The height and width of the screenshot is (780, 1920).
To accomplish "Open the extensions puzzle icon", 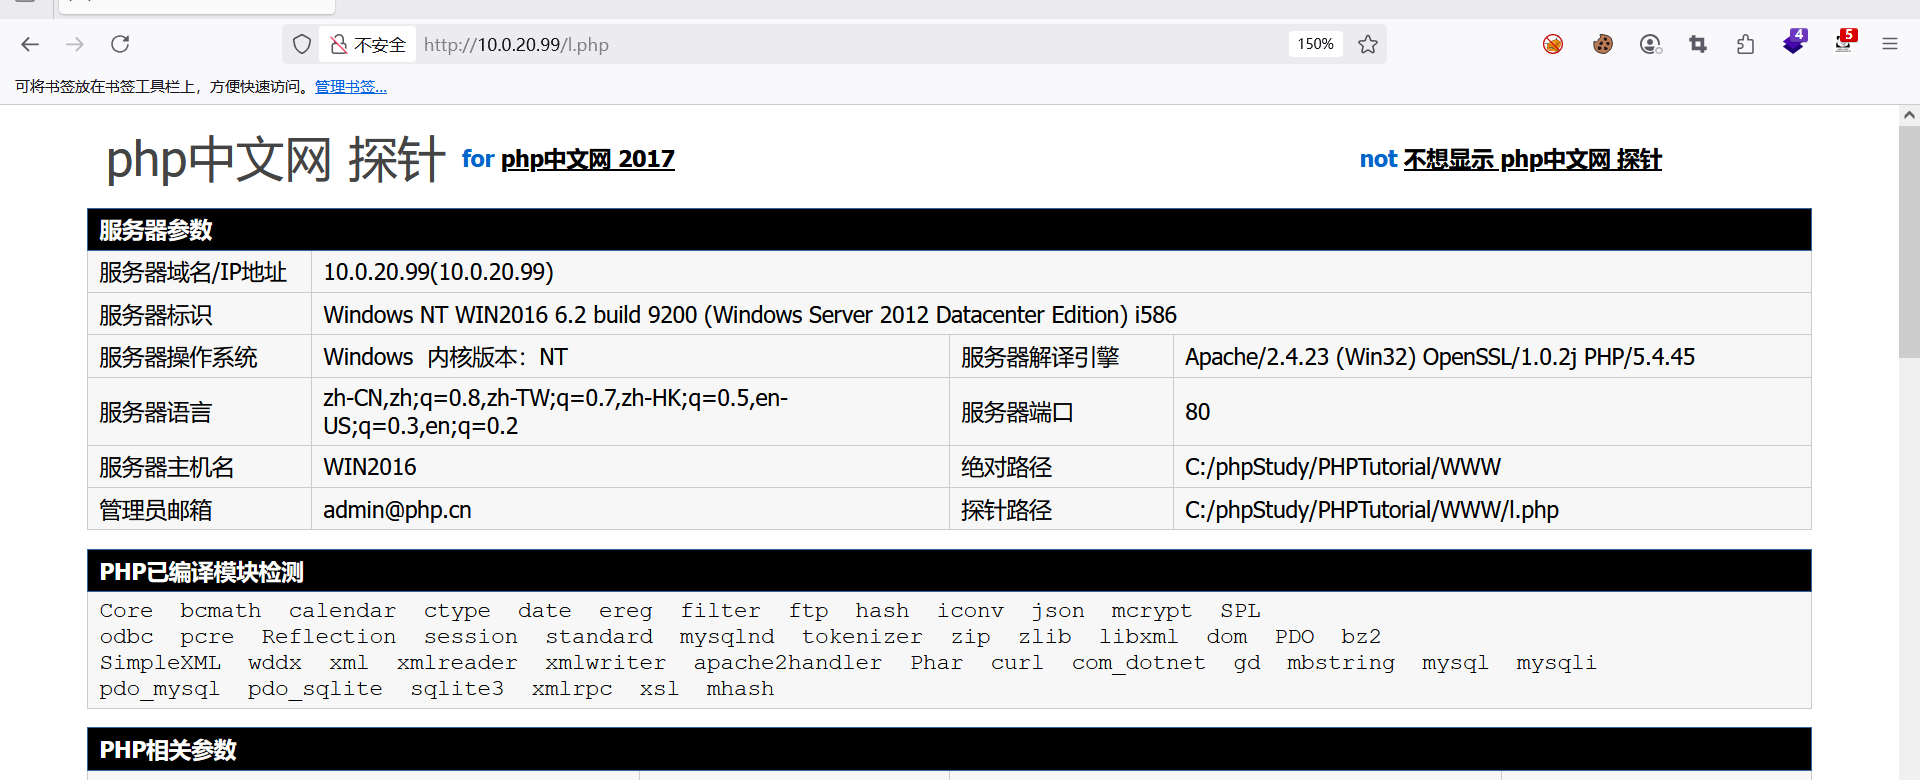I will [1746, 44].
